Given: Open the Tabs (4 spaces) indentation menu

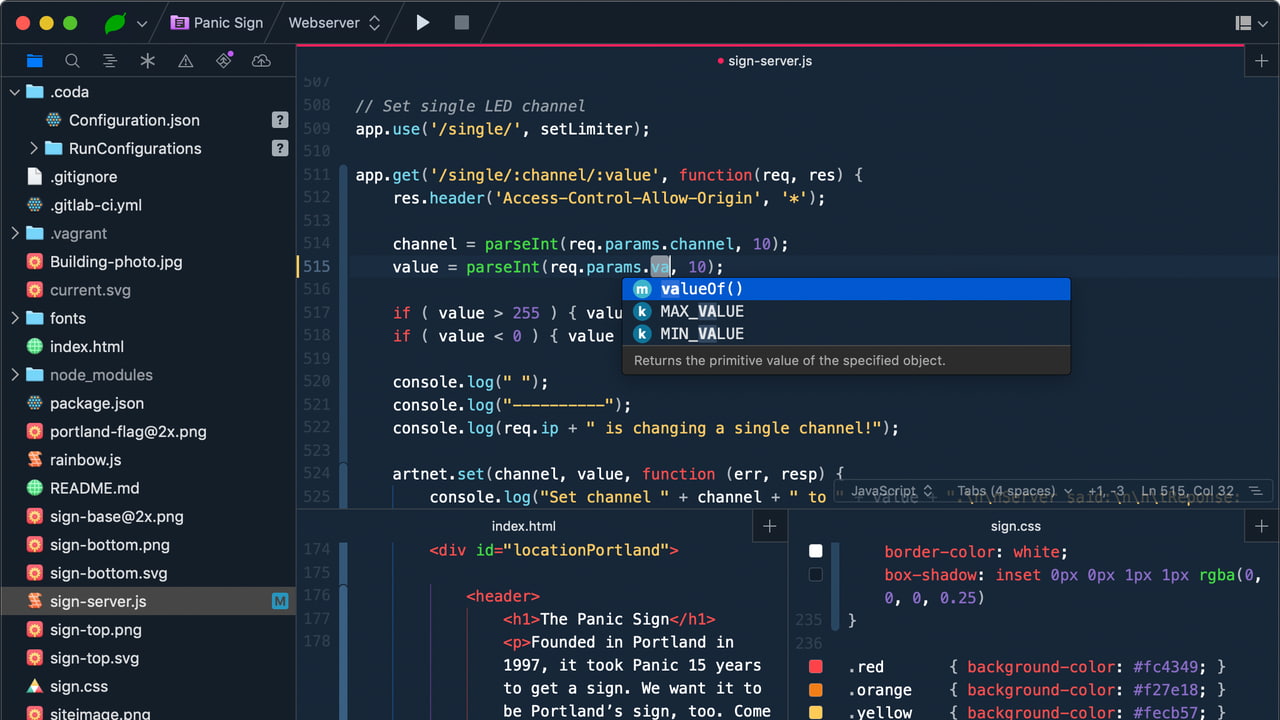Looking at the screenshot, I should (1014, 491).
